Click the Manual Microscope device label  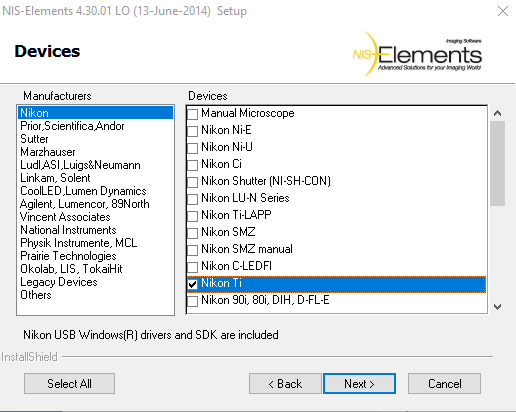click(248, 113)
